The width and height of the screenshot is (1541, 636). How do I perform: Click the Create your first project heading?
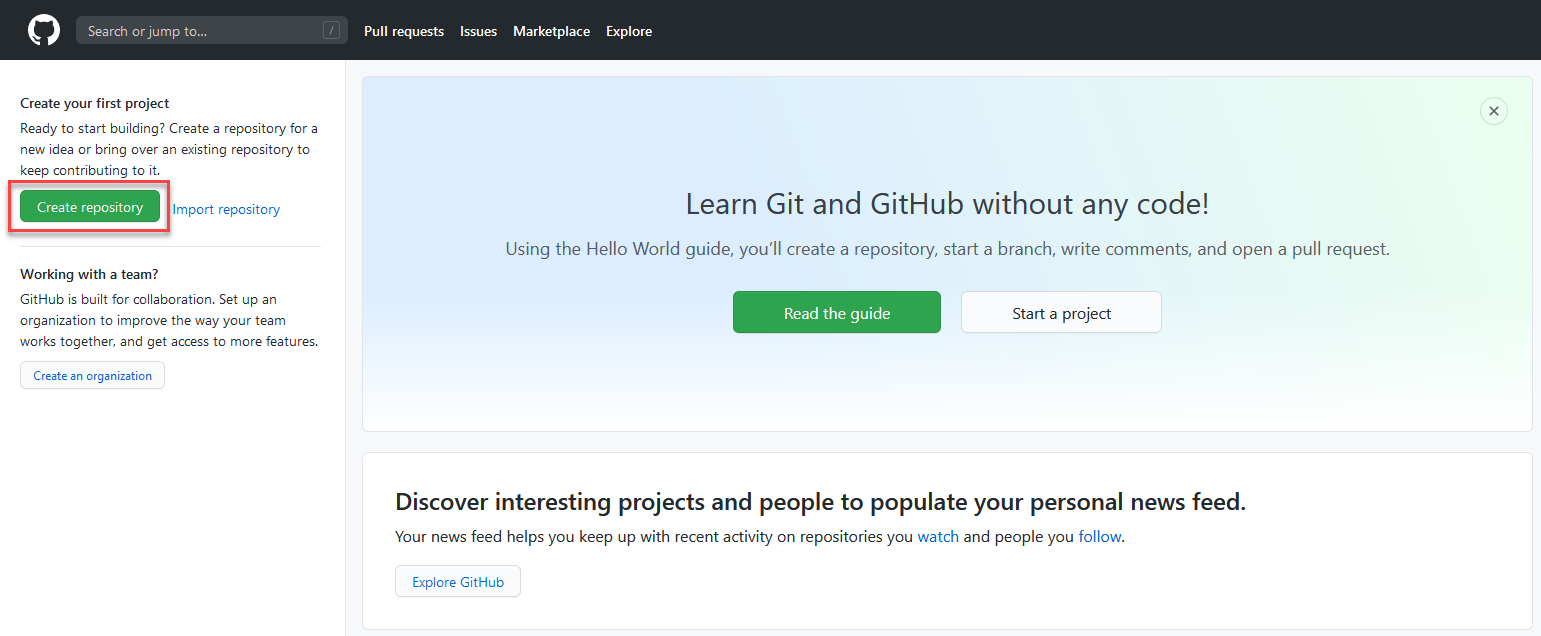point(94,103)
